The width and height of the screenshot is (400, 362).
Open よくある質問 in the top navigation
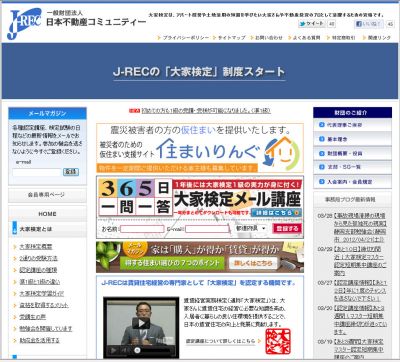coord(304,38)
